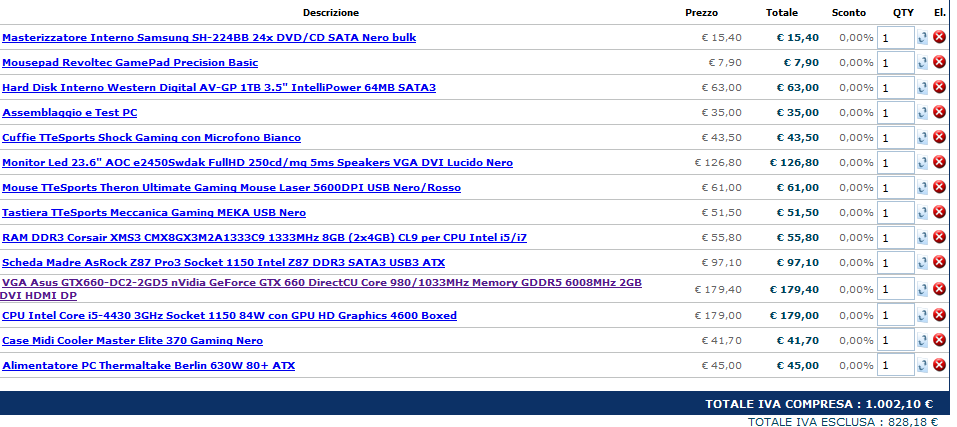Click the TOTALE IVA COMPRESA amount

(x=899, y=404)
